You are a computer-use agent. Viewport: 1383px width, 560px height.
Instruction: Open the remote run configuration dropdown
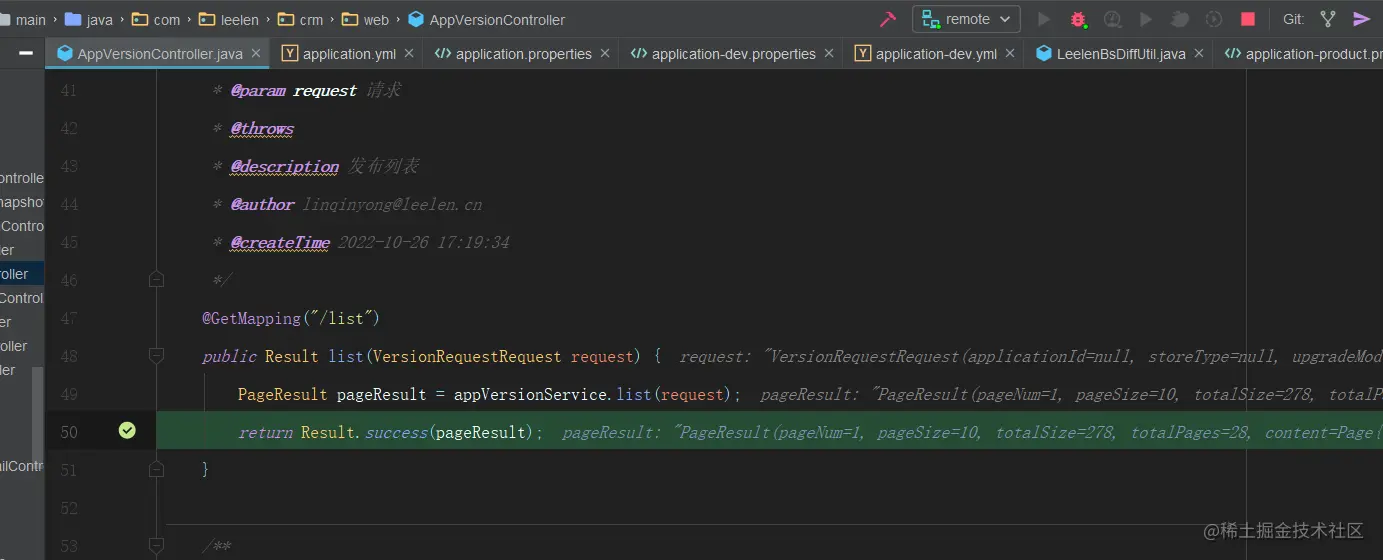click(966, 19)
